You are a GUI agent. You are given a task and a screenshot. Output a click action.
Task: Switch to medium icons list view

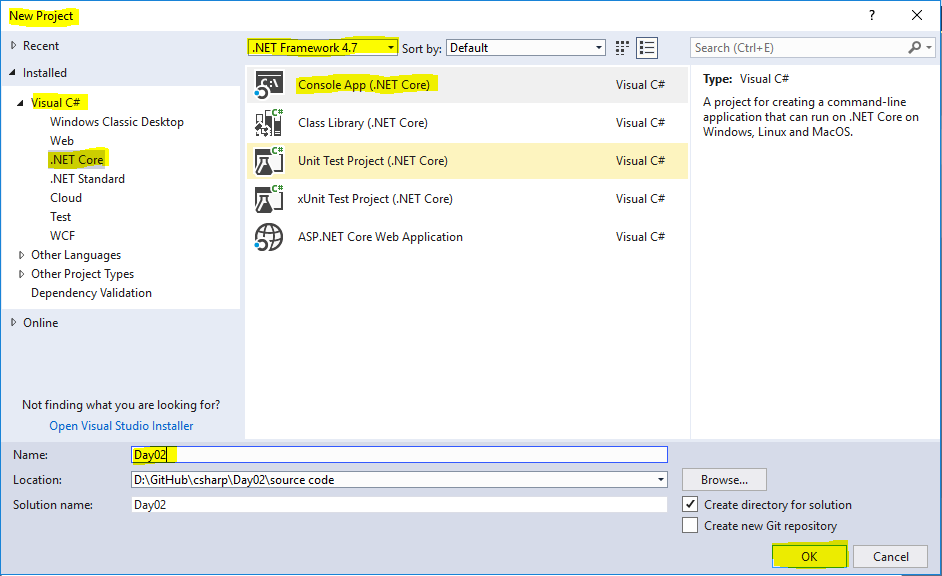tap(647, 48)
